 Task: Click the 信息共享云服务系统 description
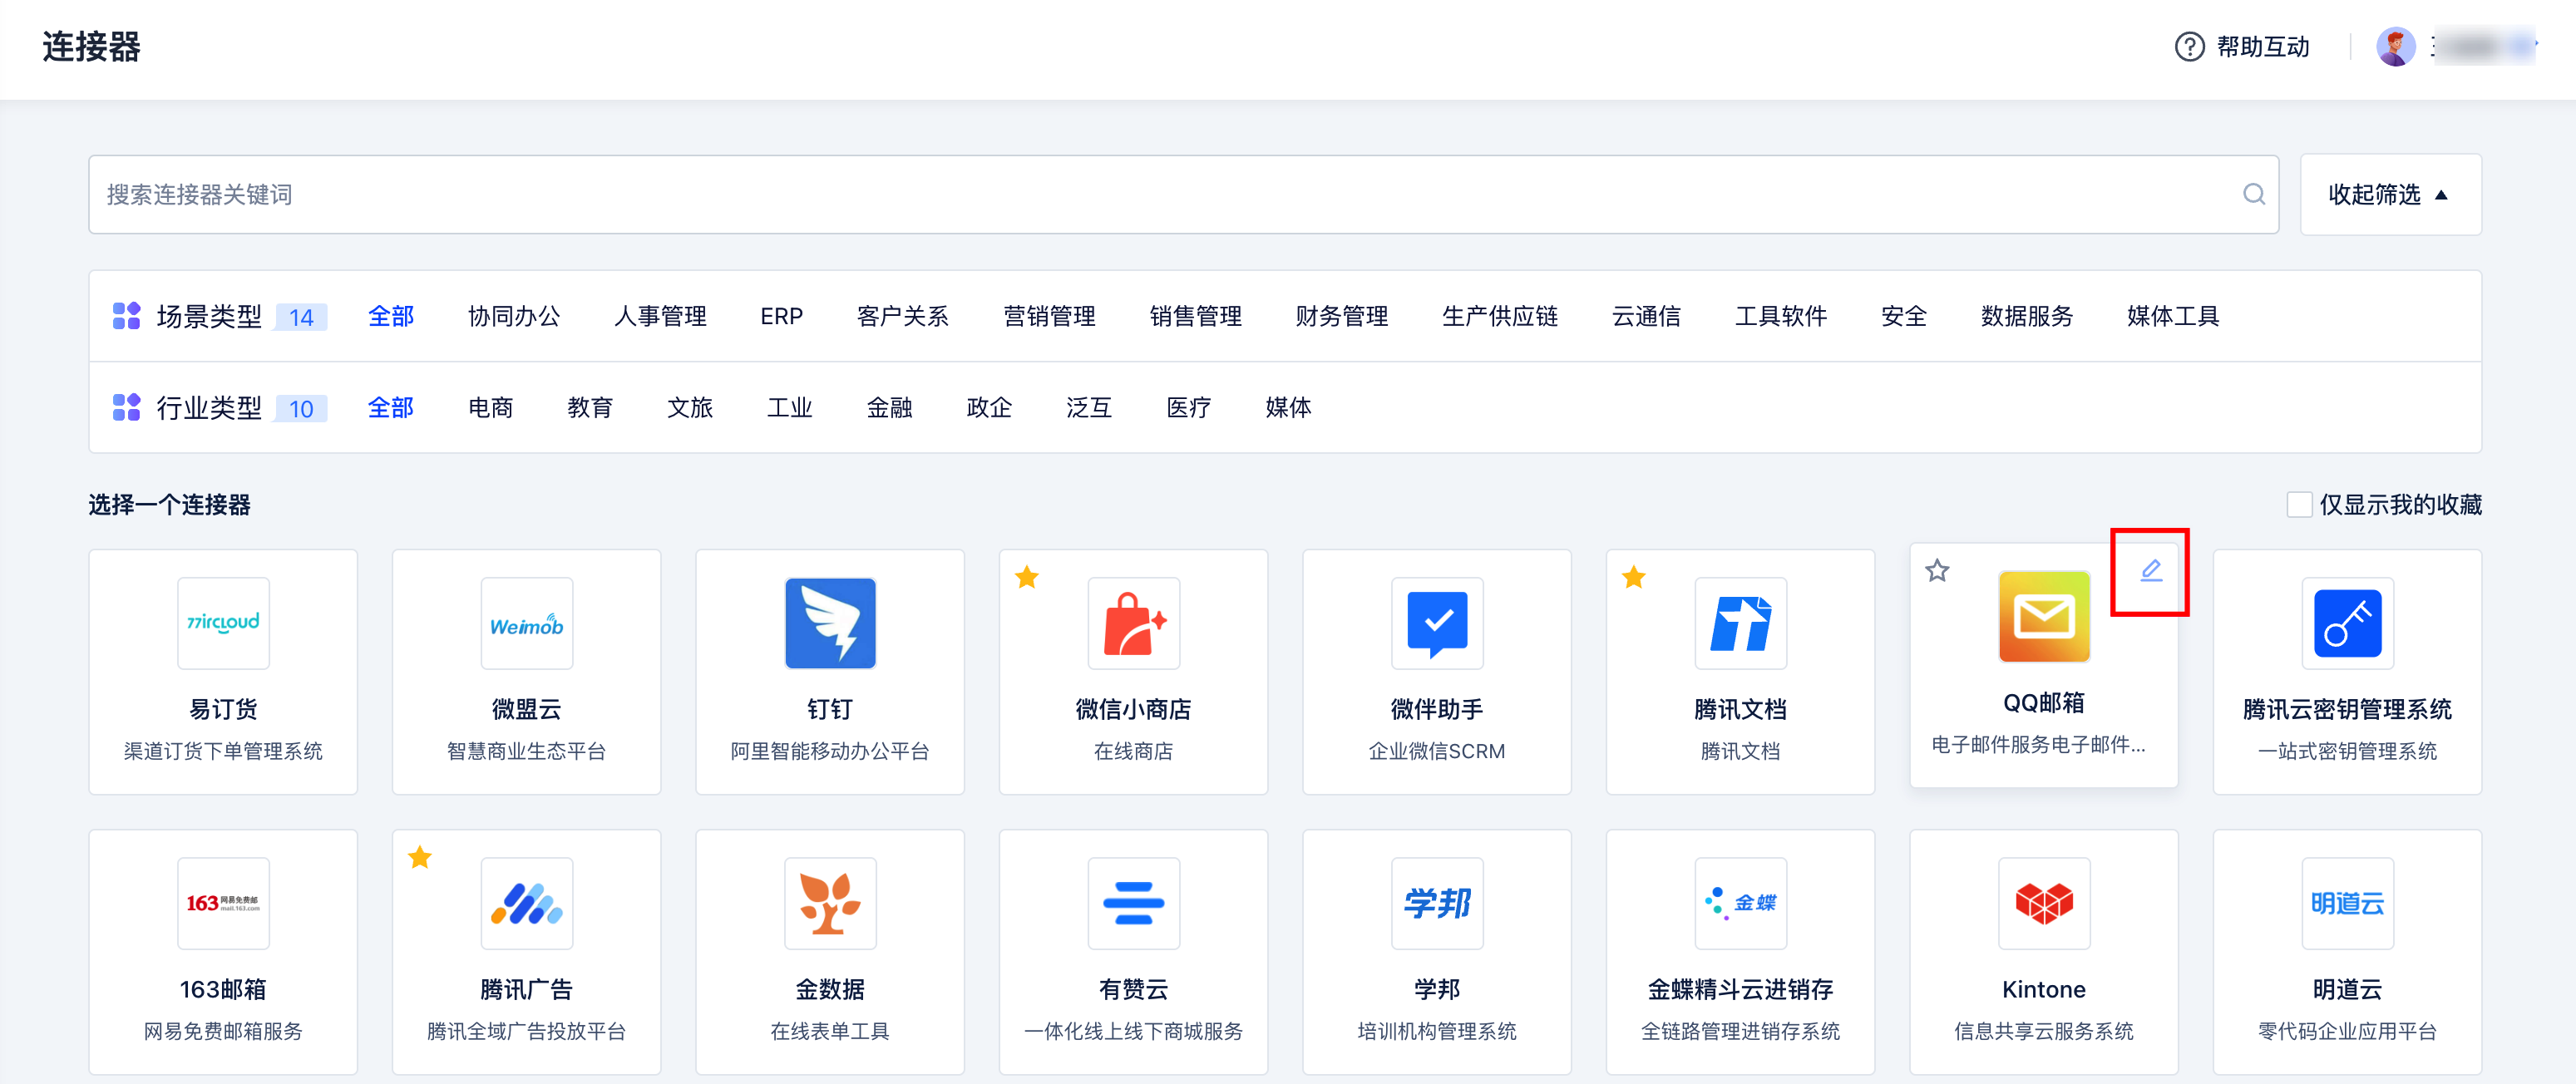(2044, 1031)
